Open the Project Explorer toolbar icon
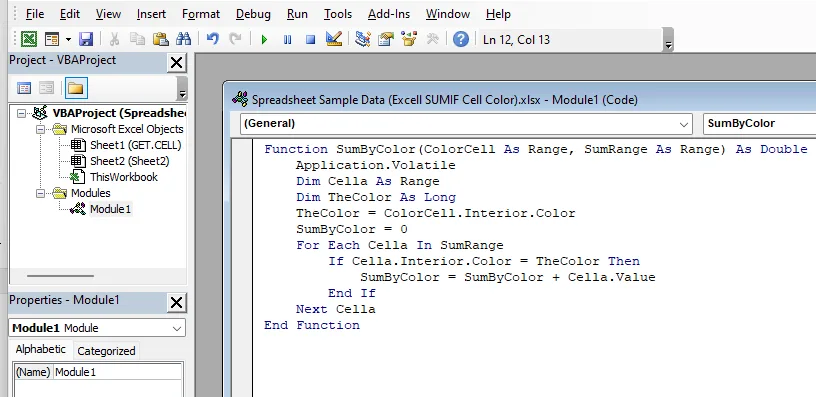Viewport: 816px width, 397px height. pos(363,40)
